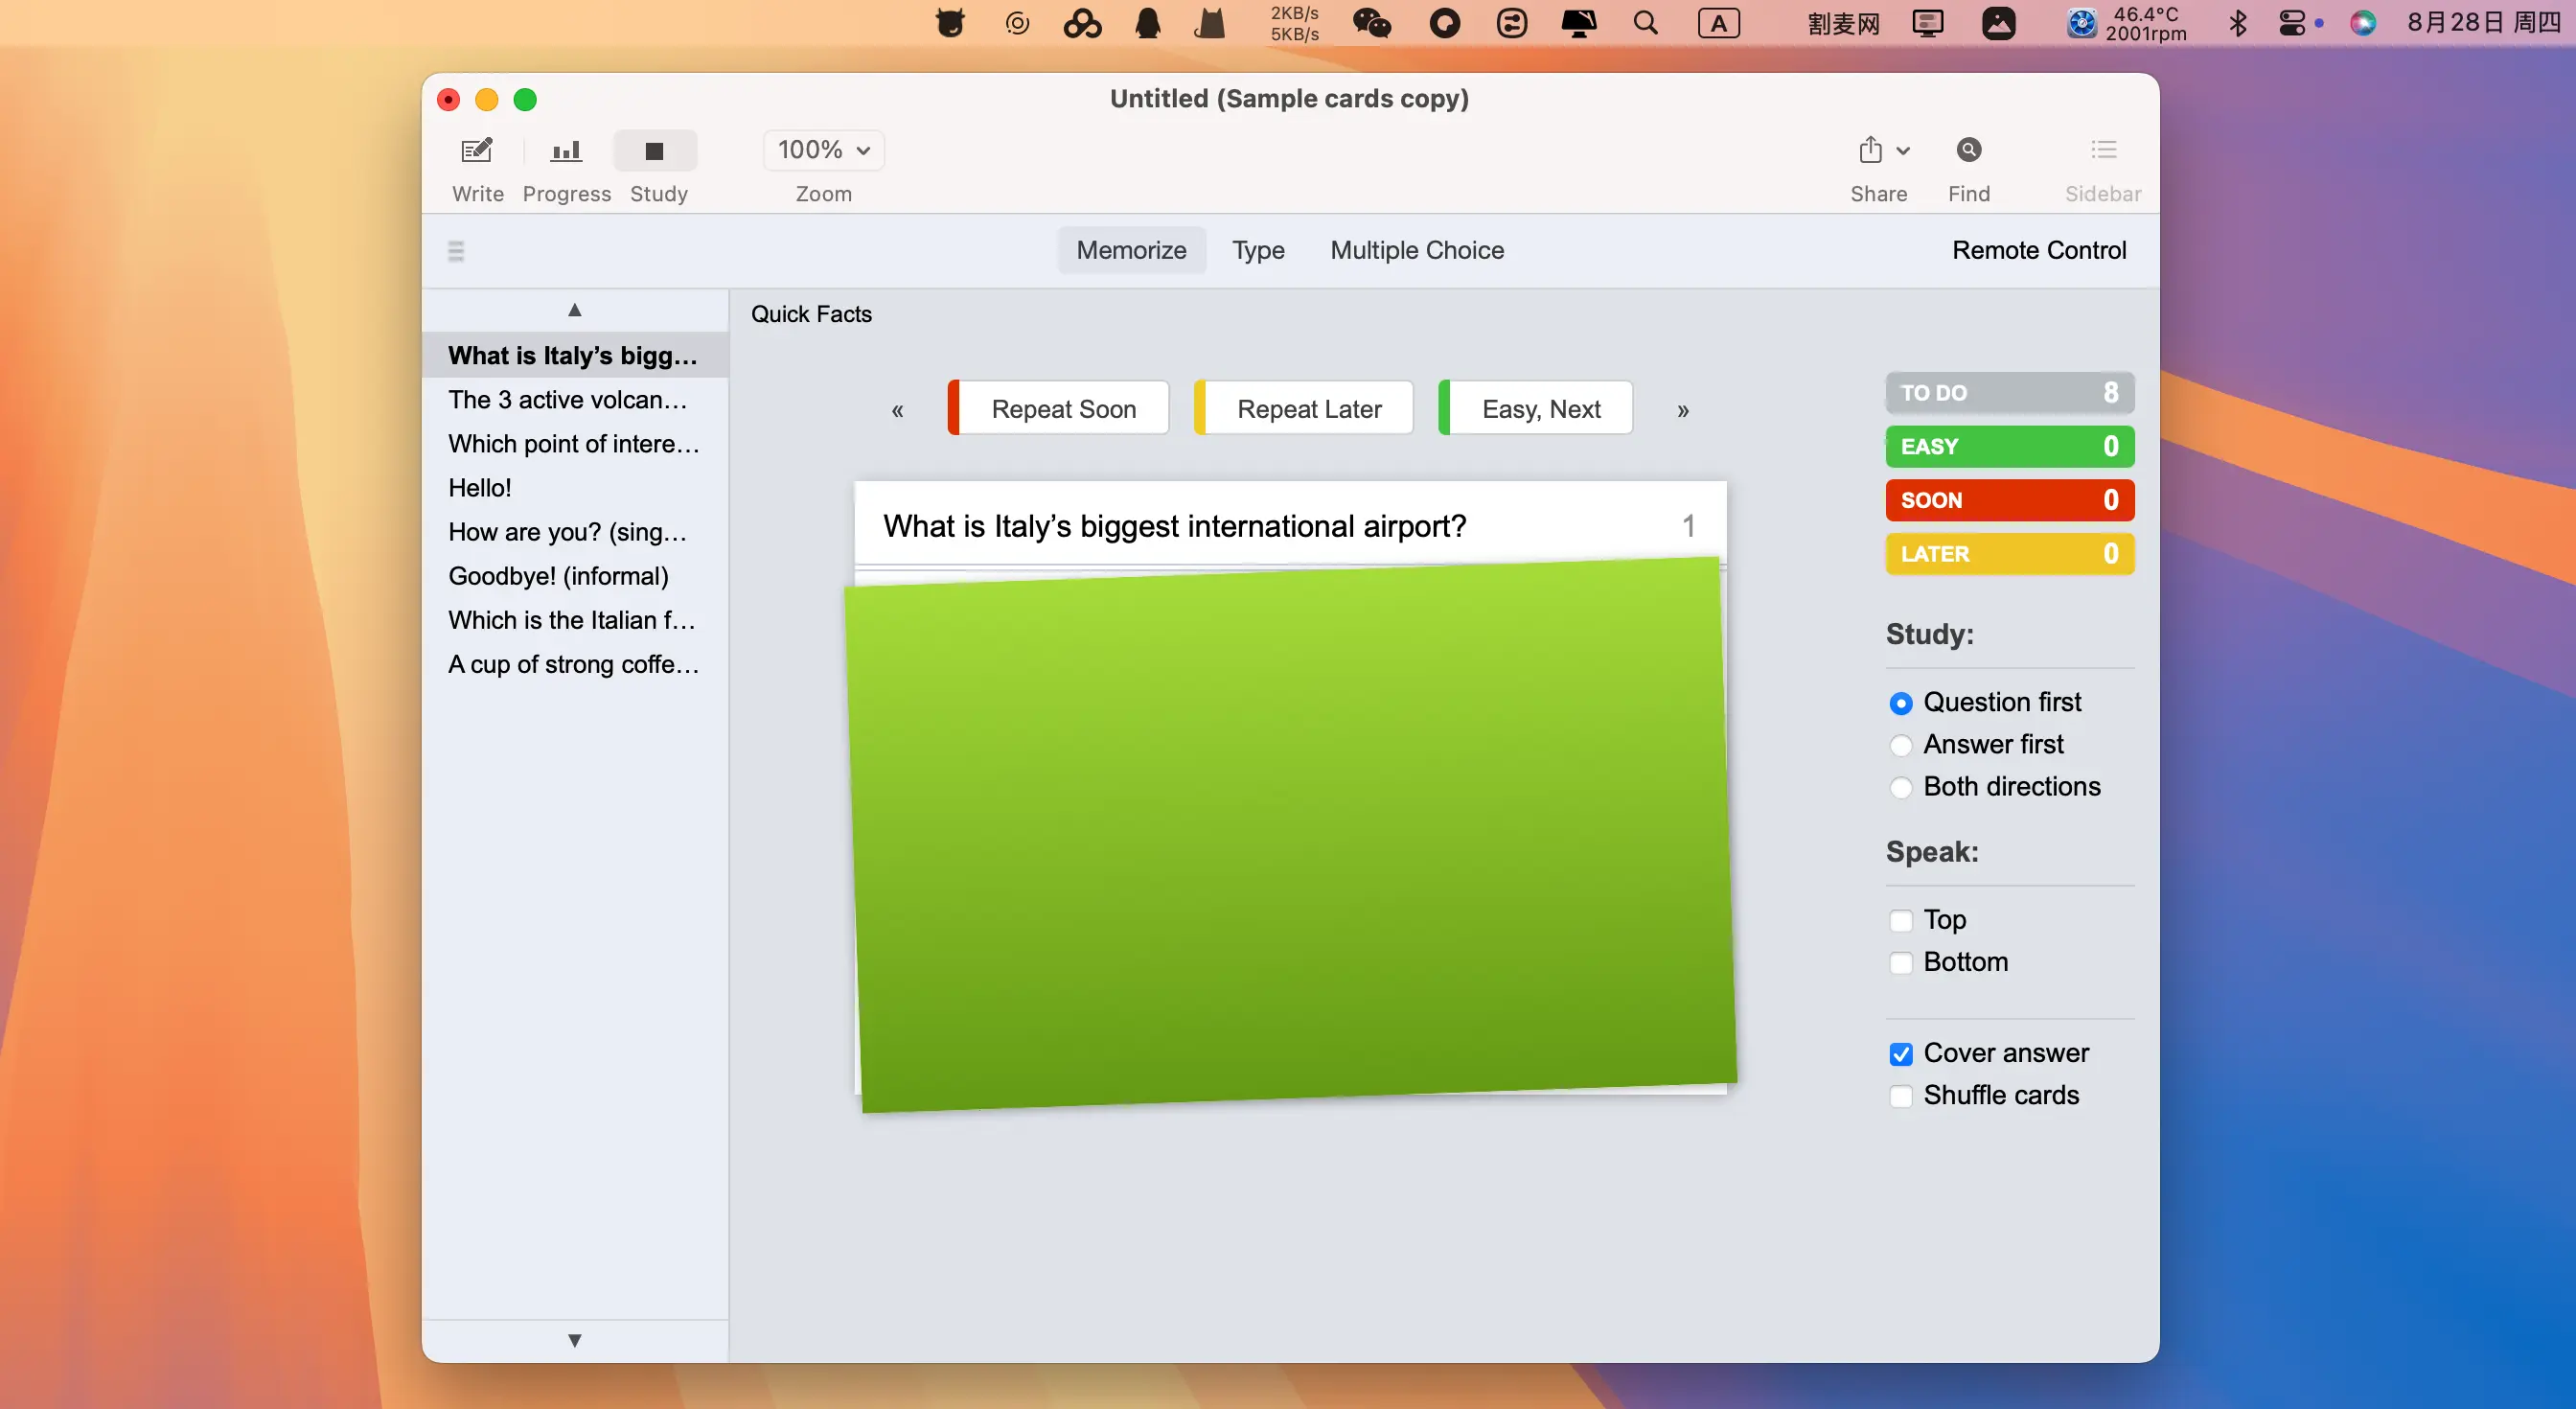This screenshot has width=2576, height=1409.
Task: Toggle the Sidebar list icon
Action: pyautogui.click(x=2103, y=150)
